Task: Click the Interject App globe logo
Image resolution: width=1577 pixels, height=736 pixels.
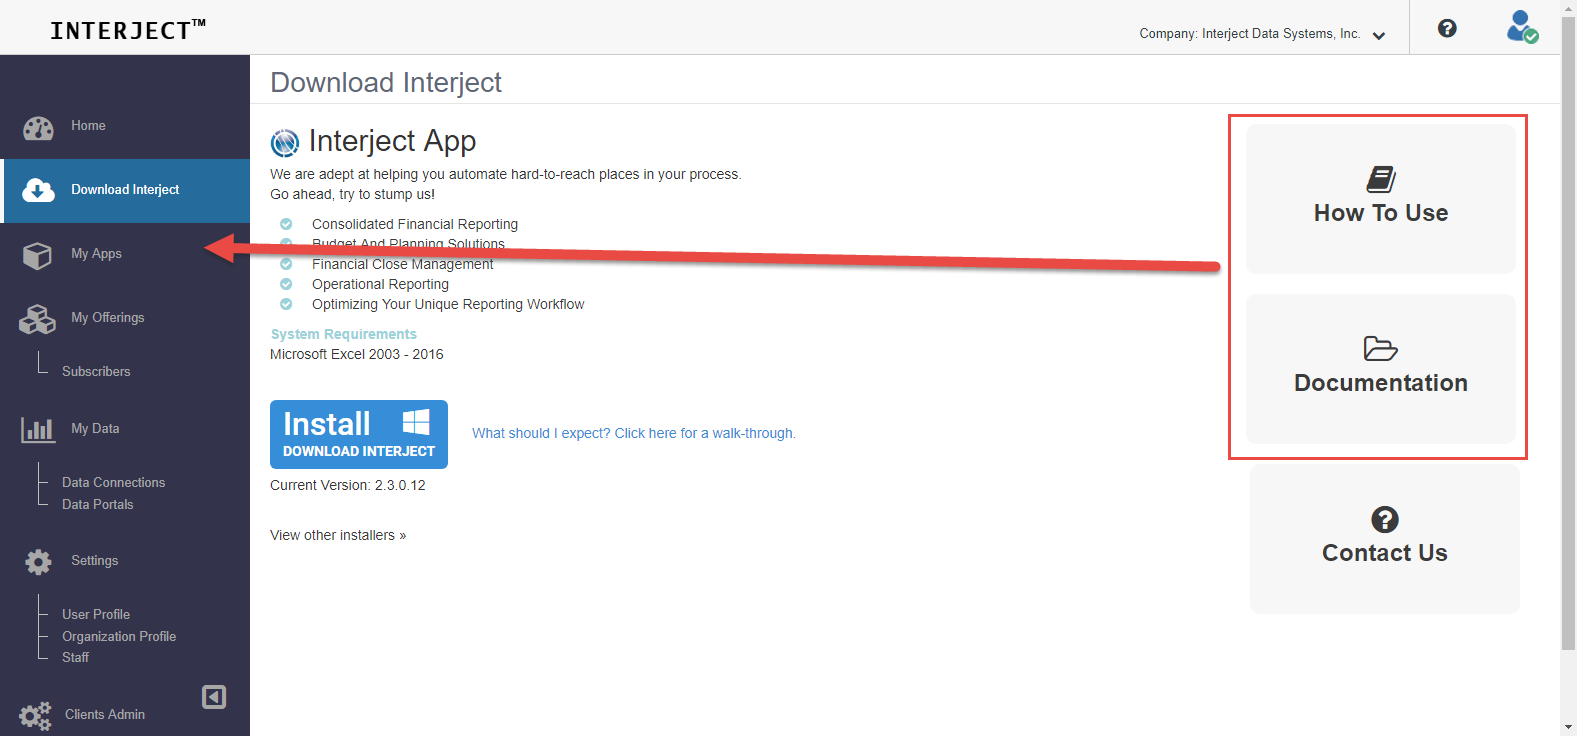Action: [285, 143]
